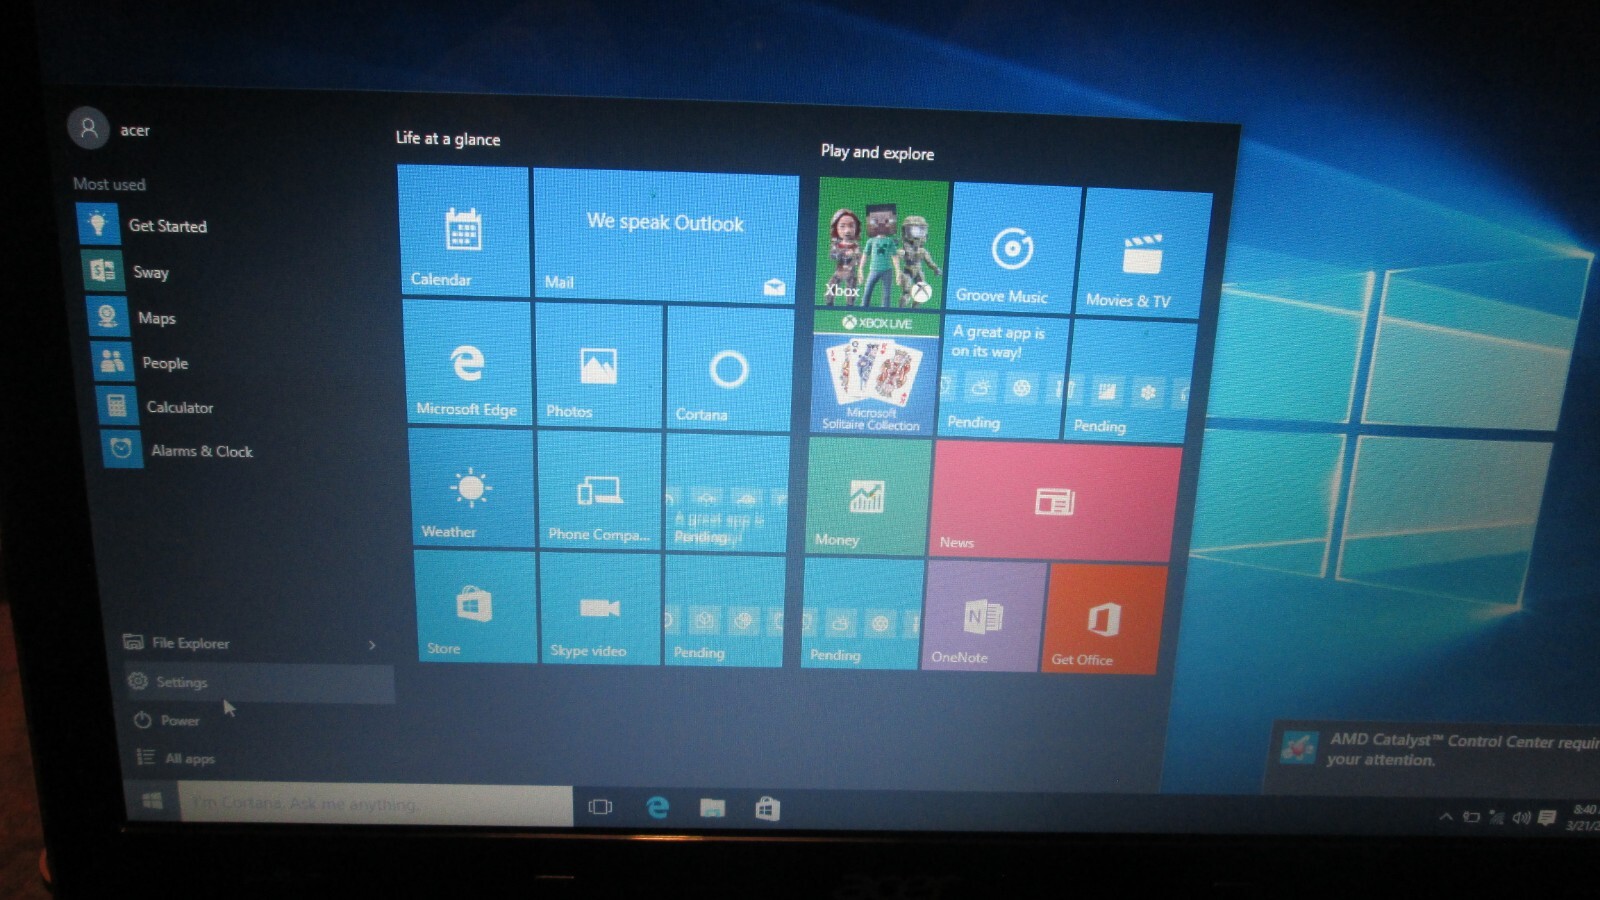Viewport: 1600px width, 900px height.
Task: Open the Calendar tile
Action: (x=464, y=231)
